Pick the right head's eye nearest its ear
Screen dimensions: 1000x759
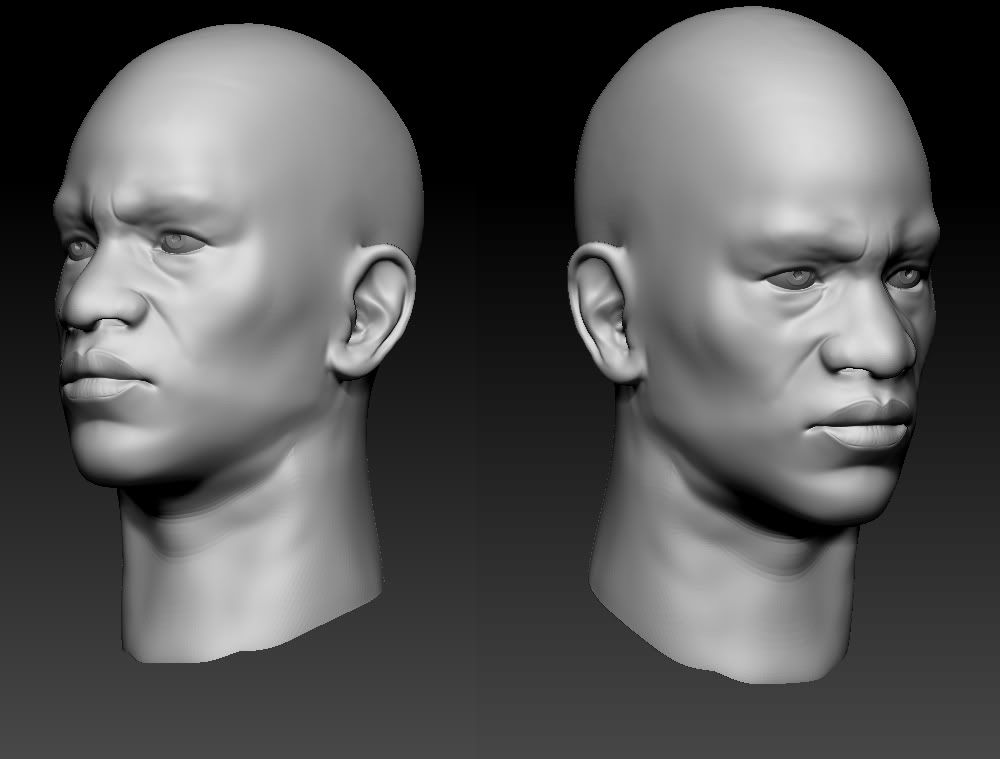pos(792,277)
